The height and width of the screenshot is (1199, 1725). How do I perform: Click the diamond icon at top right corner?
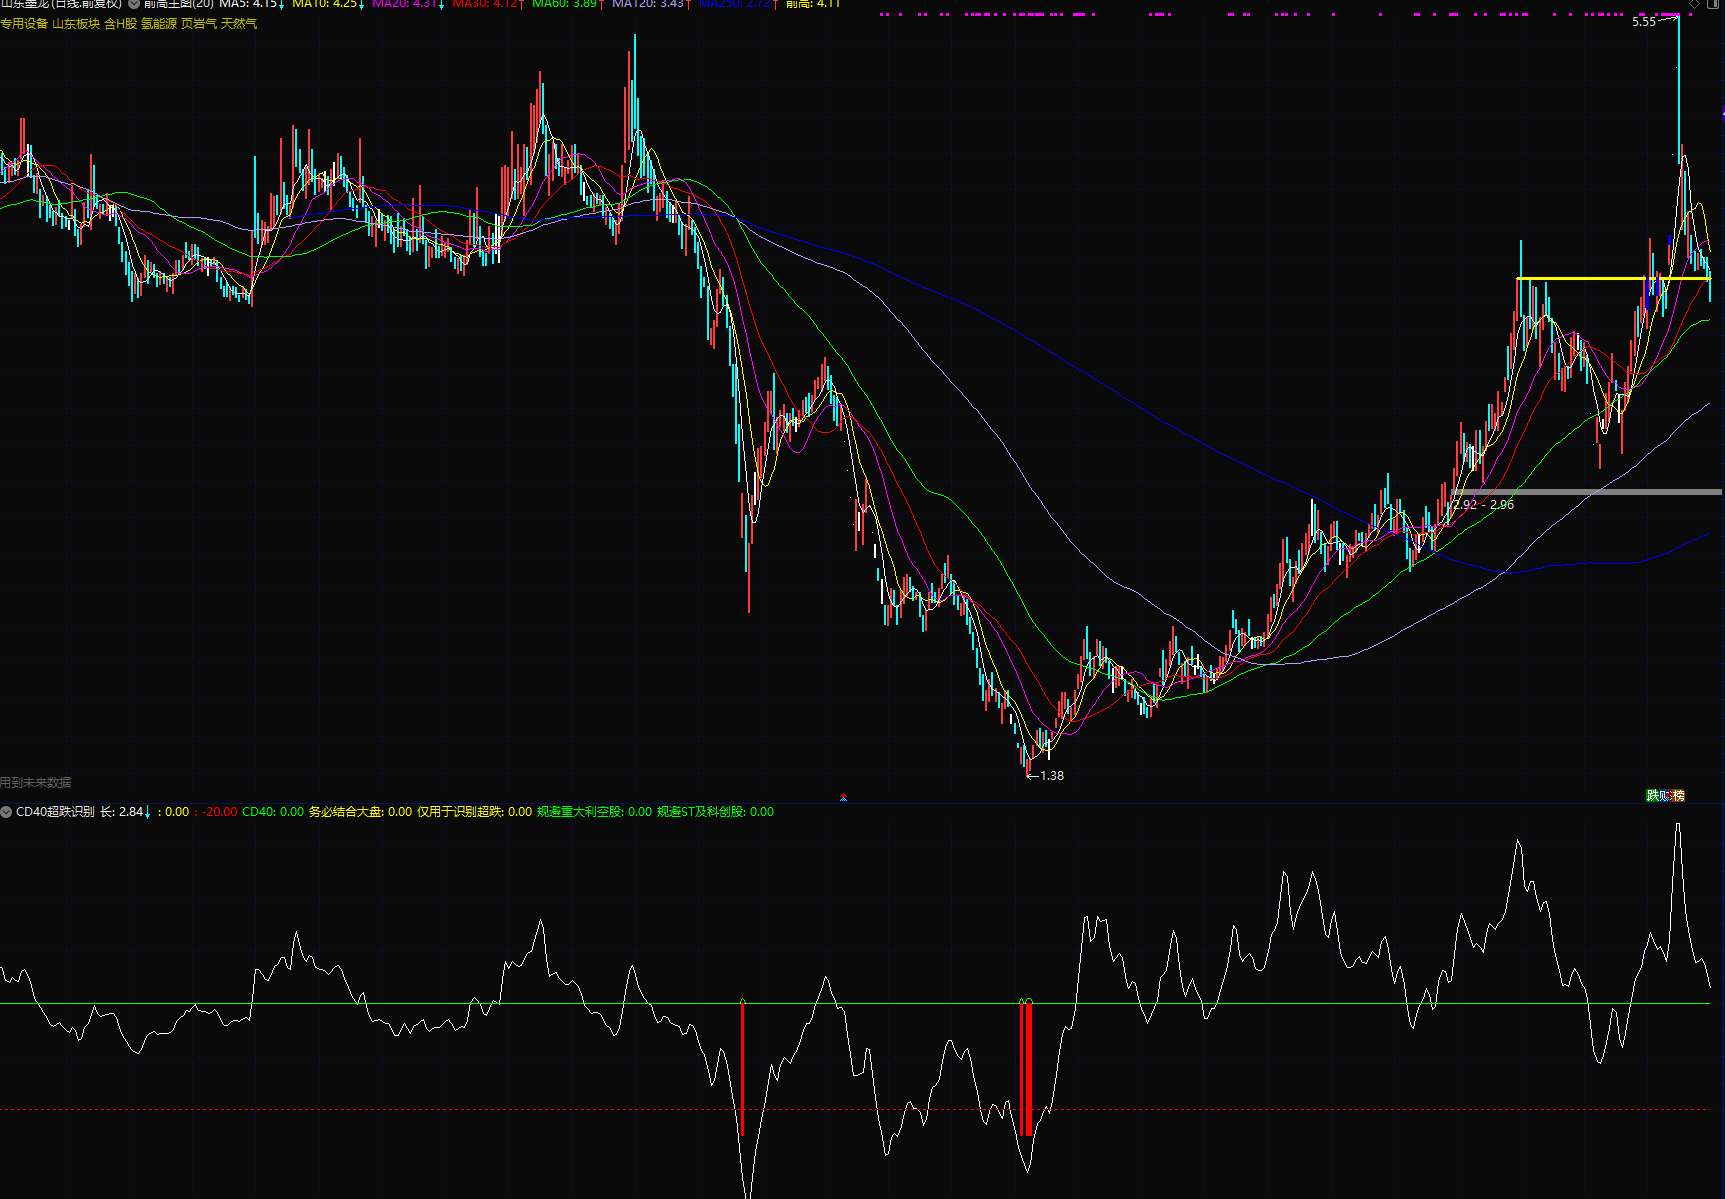[1695, 4]
